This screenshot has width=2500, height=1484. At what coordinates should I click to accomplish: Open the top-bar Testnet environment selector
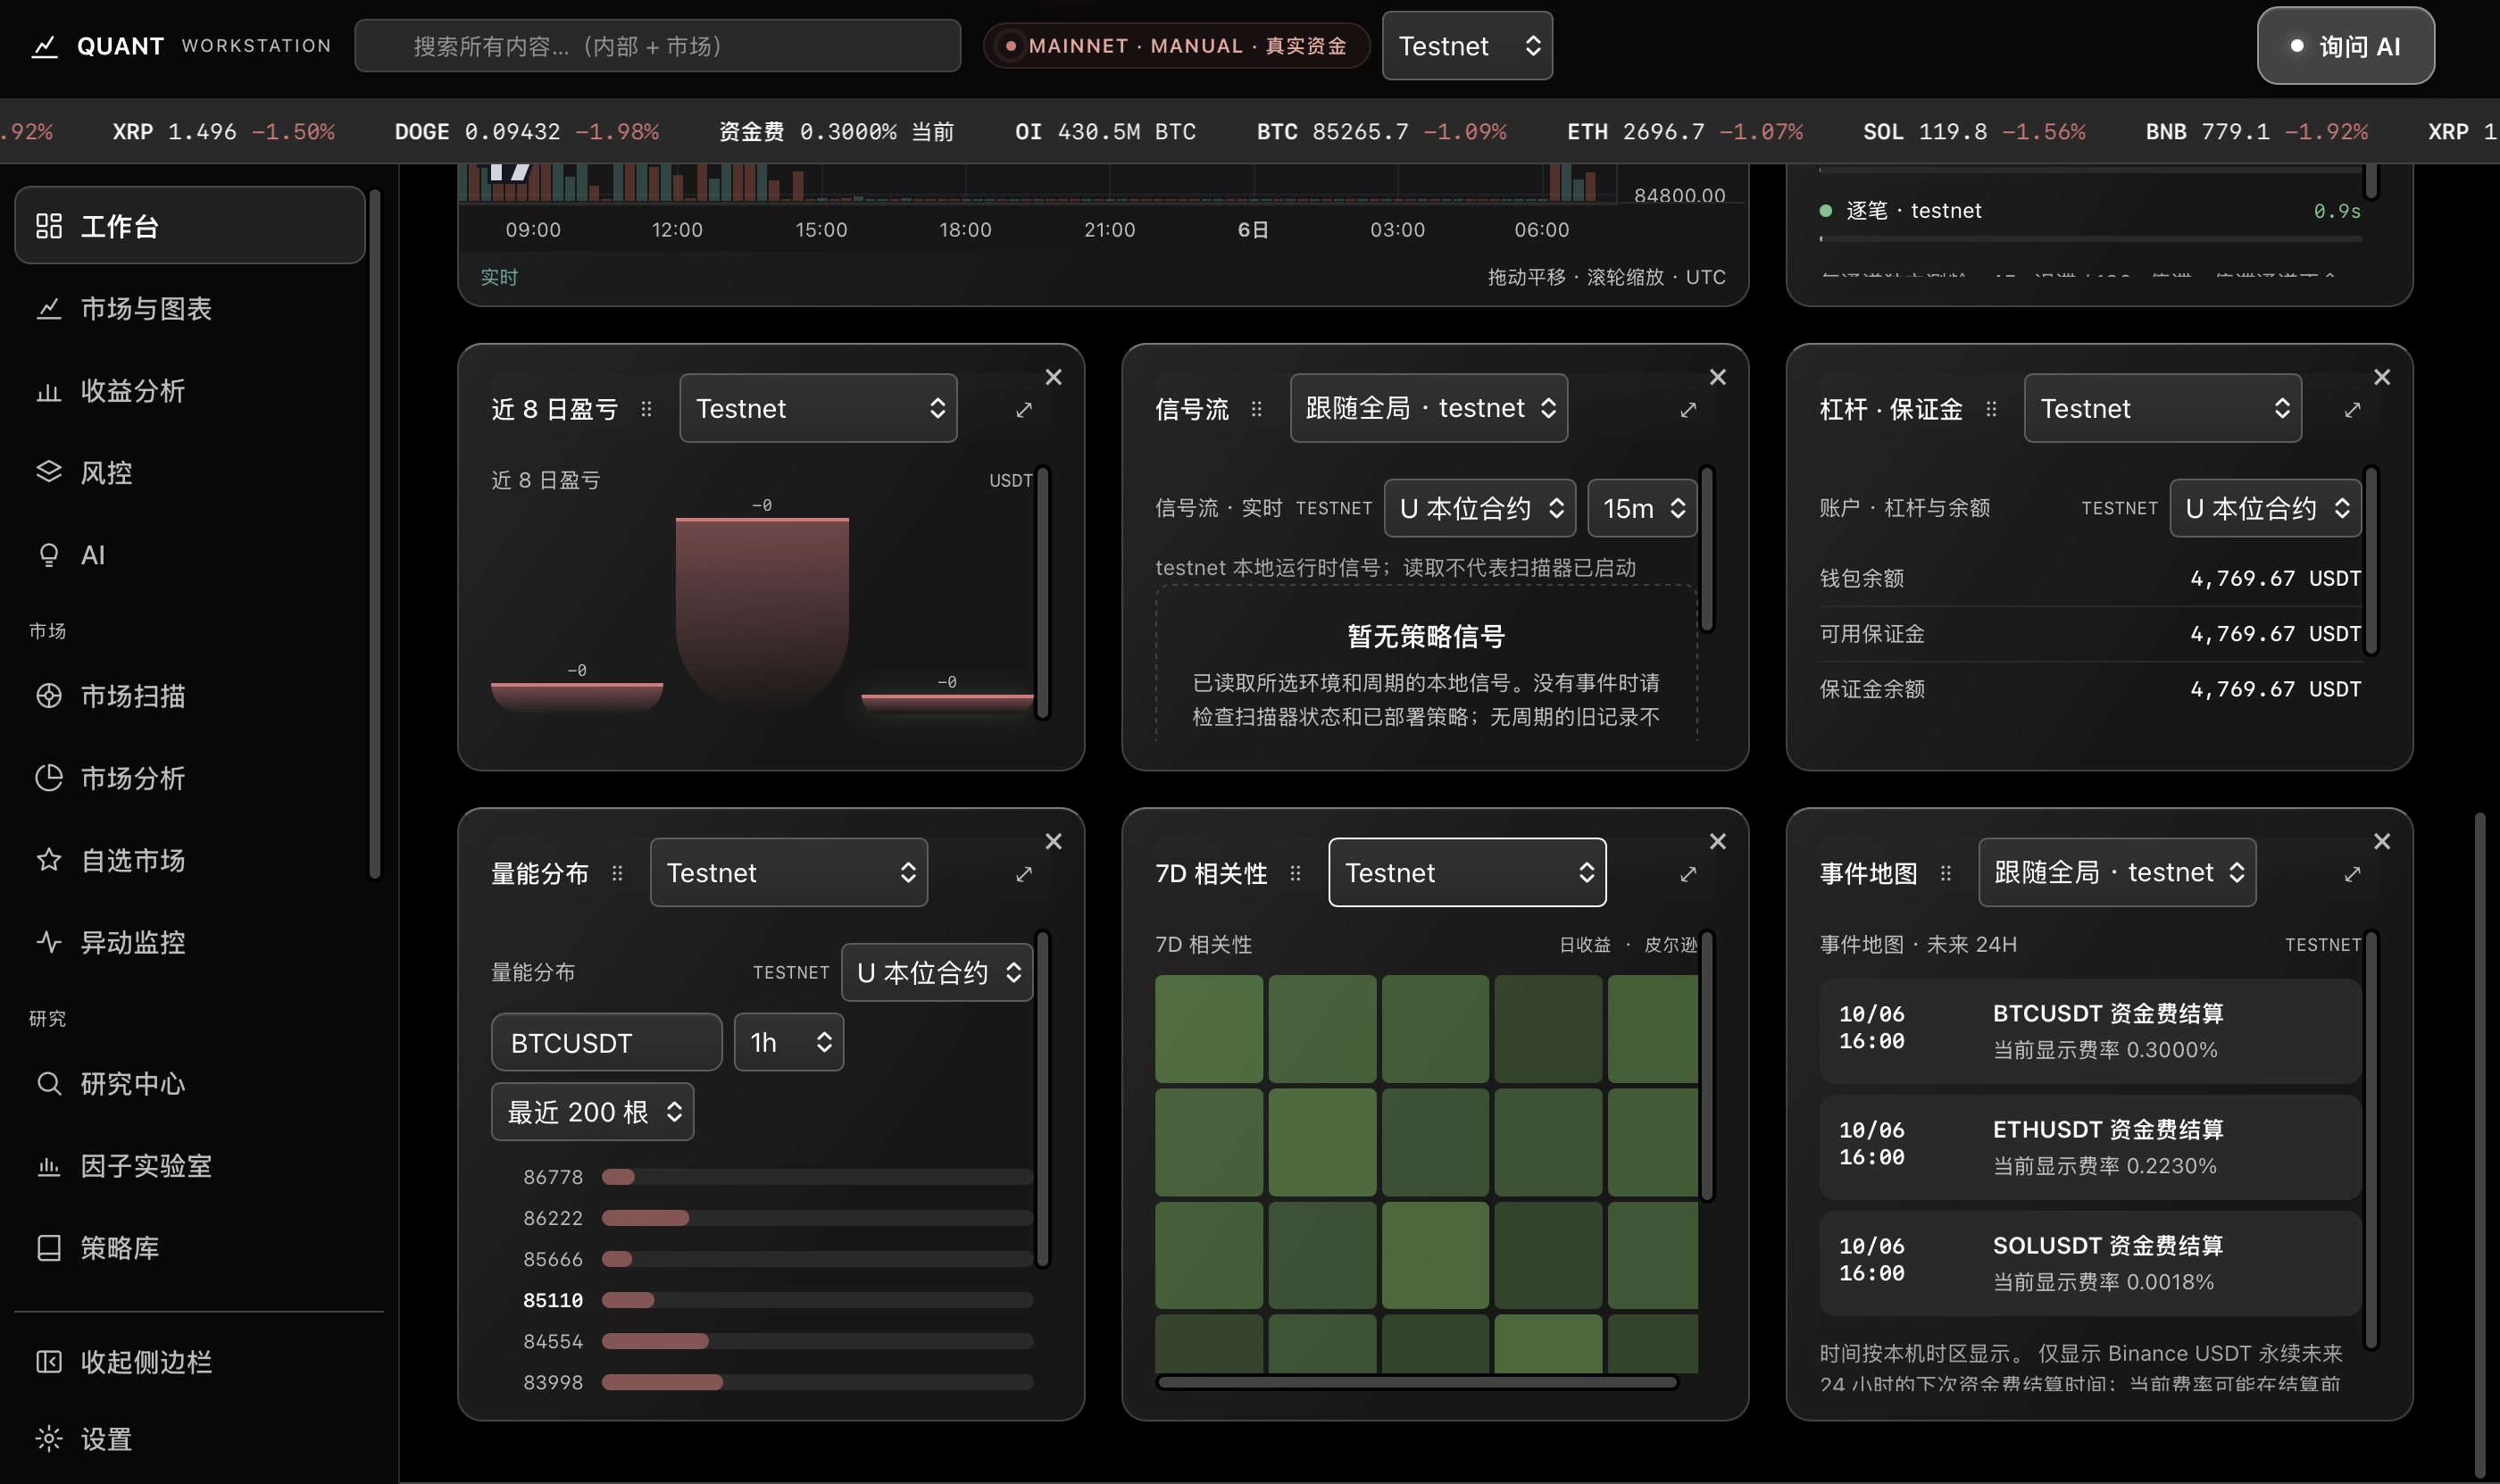pos(1467,46)
